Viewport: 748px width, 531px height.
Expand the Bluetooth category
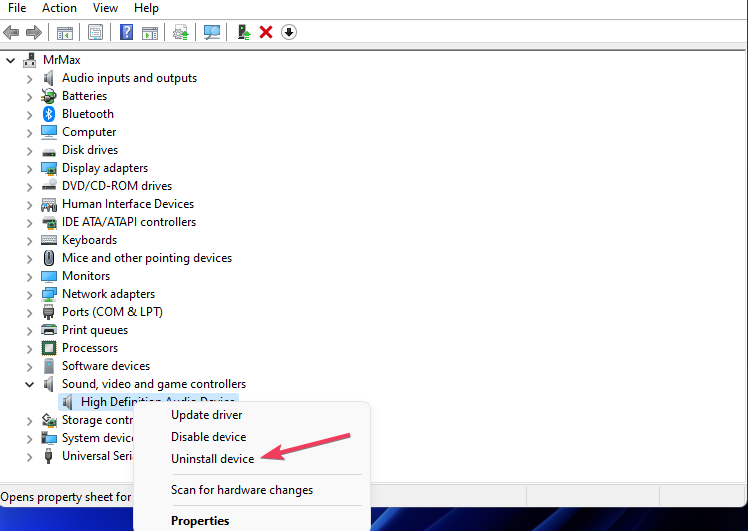(x=30, y=115)
